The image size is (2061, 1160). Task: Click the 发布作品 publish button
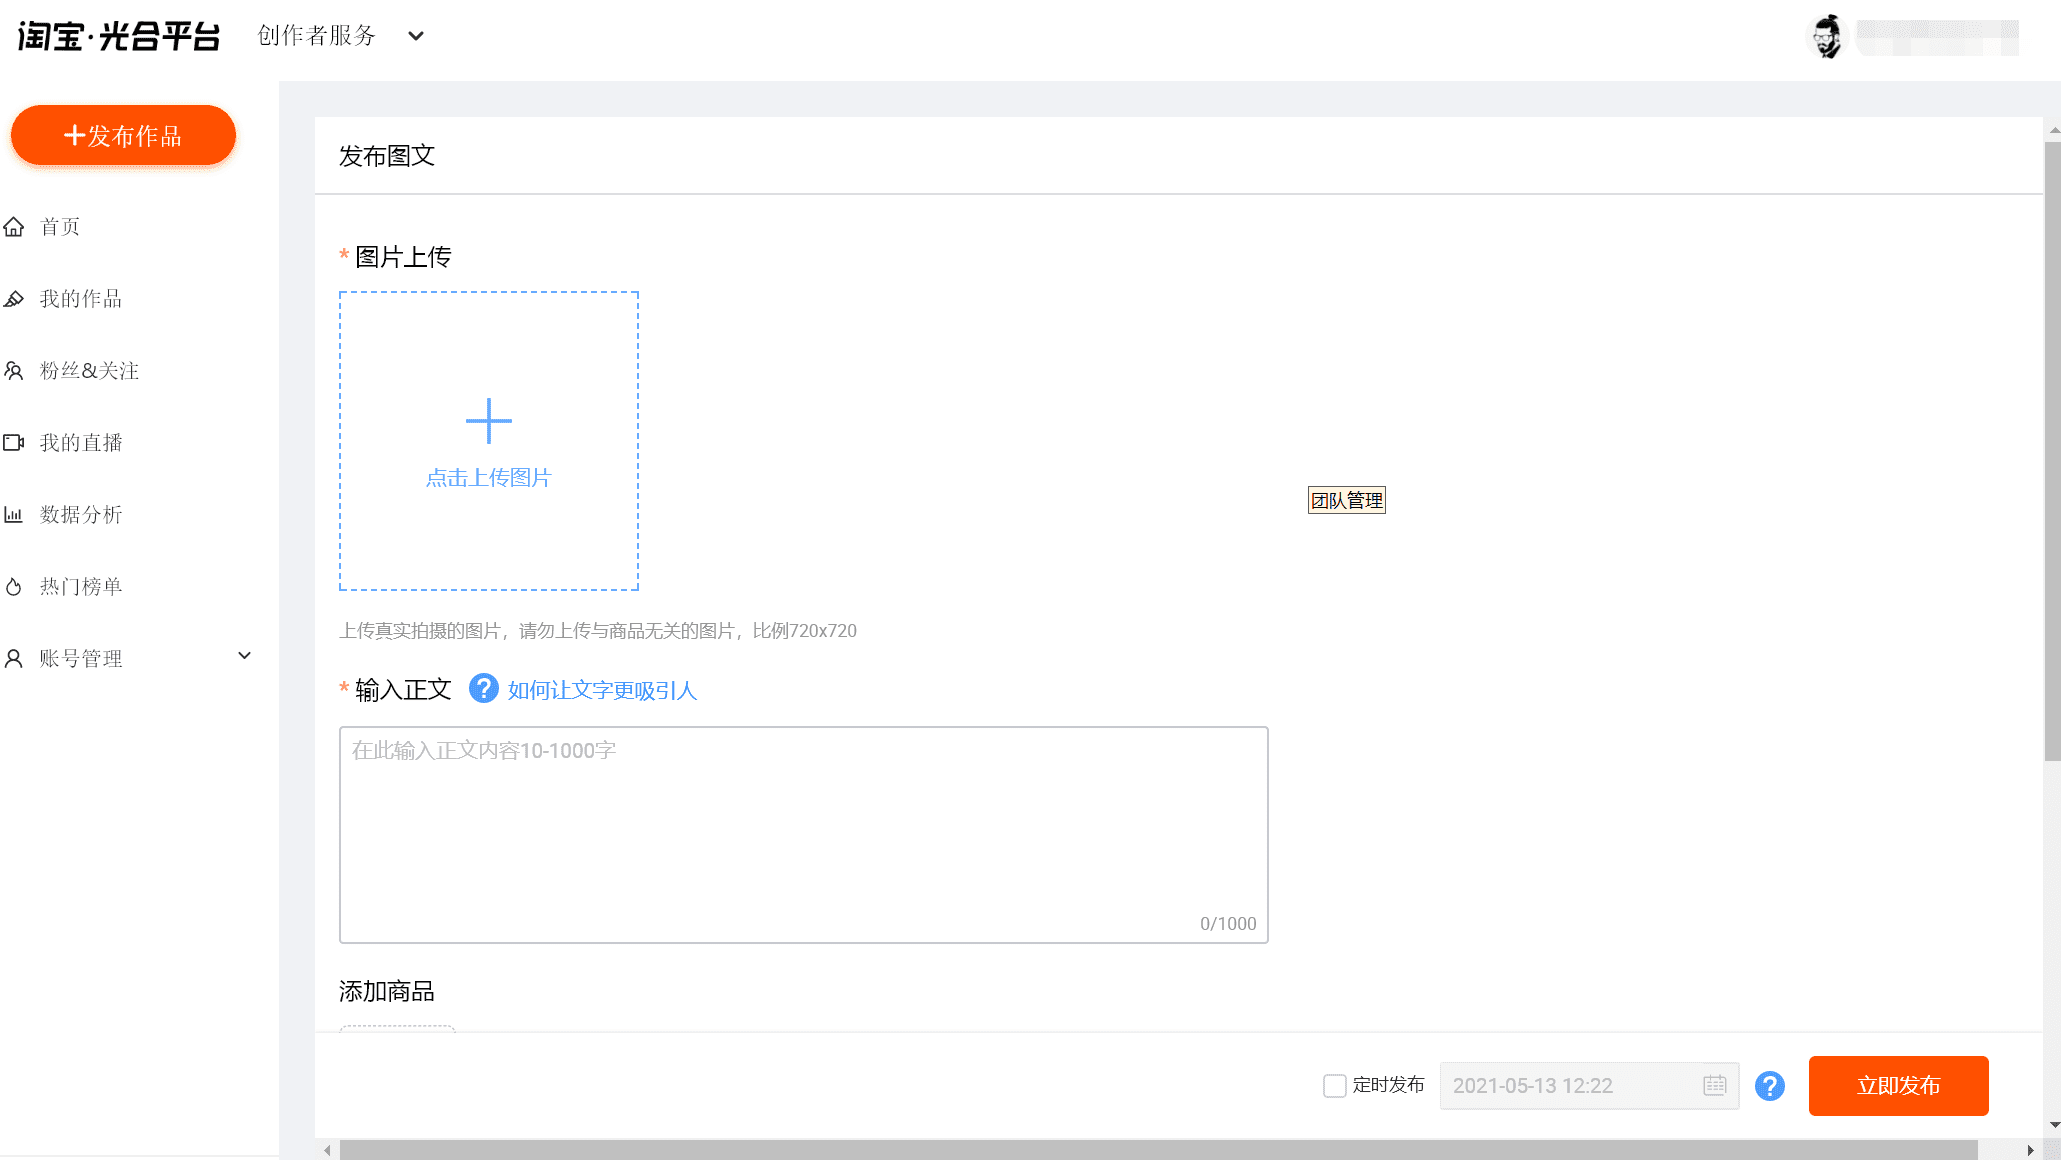pyautogui.click(x=123, y=135)
